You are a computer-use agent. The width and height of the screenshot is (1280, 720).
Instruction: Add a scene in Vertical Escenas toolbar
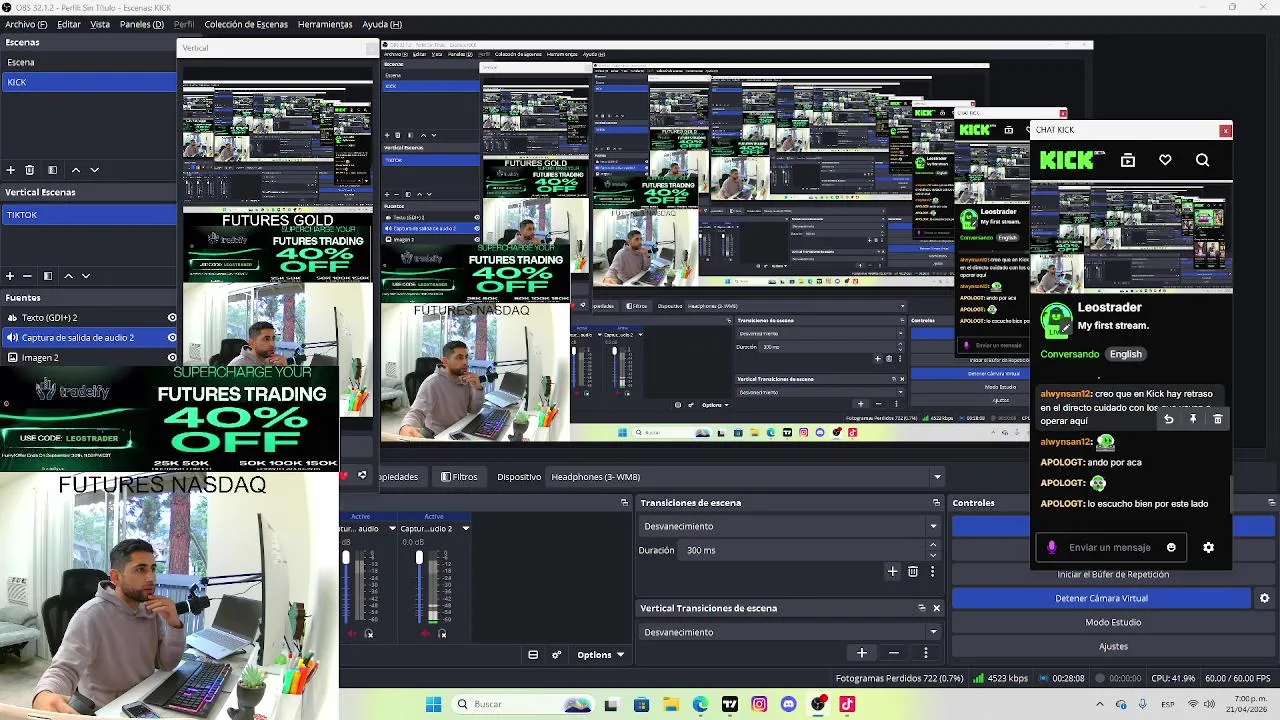click(10, 276)
